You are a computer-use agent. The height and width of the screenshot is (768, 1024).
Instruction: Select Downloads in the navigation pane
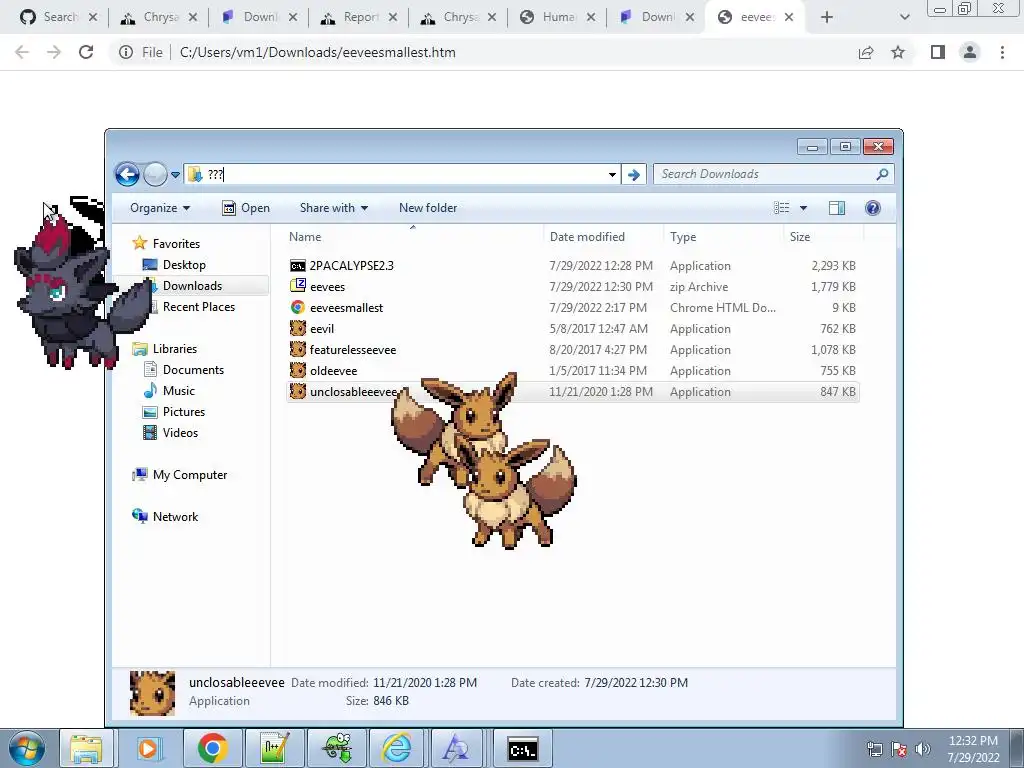click(192, 285)
